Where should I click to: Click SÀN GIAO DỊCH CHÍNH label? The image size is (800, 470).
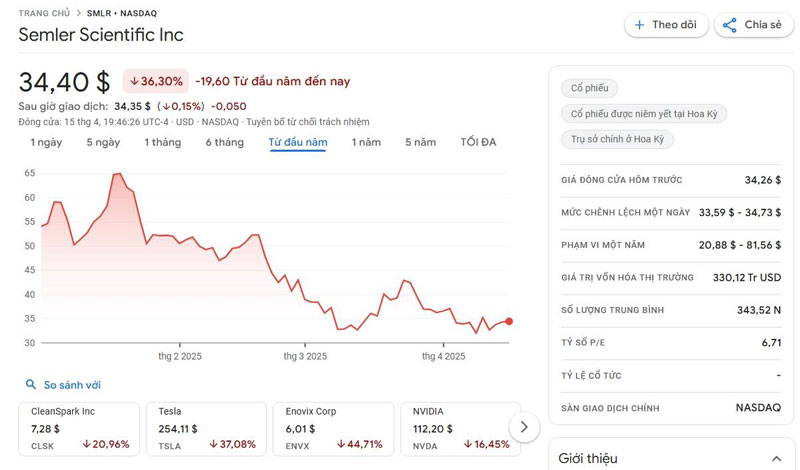610,408
